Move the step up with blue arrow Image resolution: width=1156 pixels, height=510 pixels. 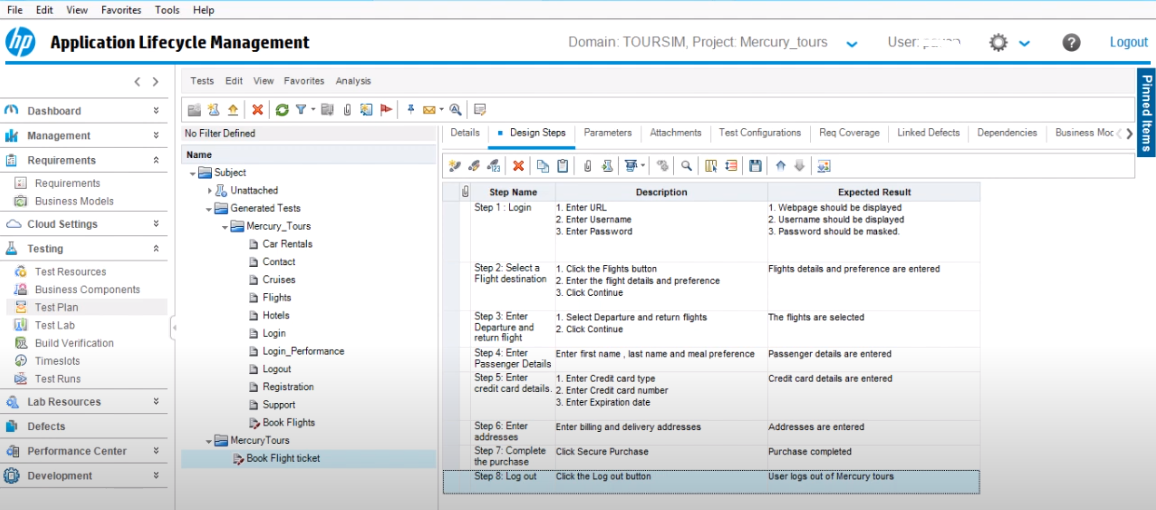[x=781, y=166]
